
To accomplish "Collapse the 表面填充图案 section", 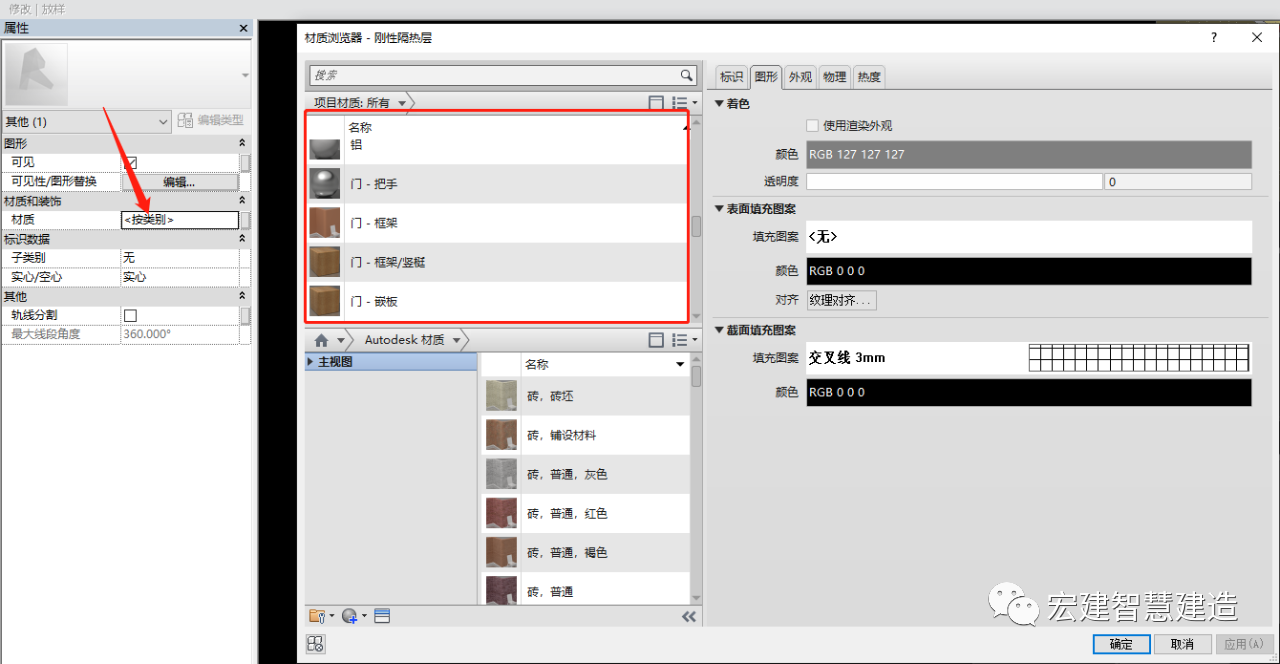I will 719,208.
